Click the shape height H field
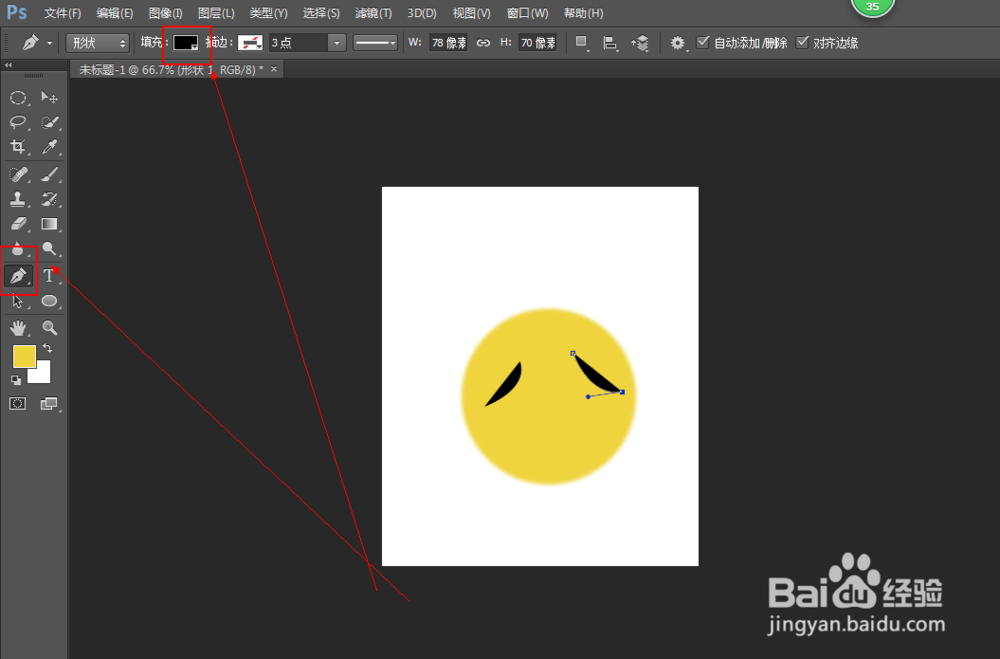Viewport: 1000px width, 659px height. [538, 43]
